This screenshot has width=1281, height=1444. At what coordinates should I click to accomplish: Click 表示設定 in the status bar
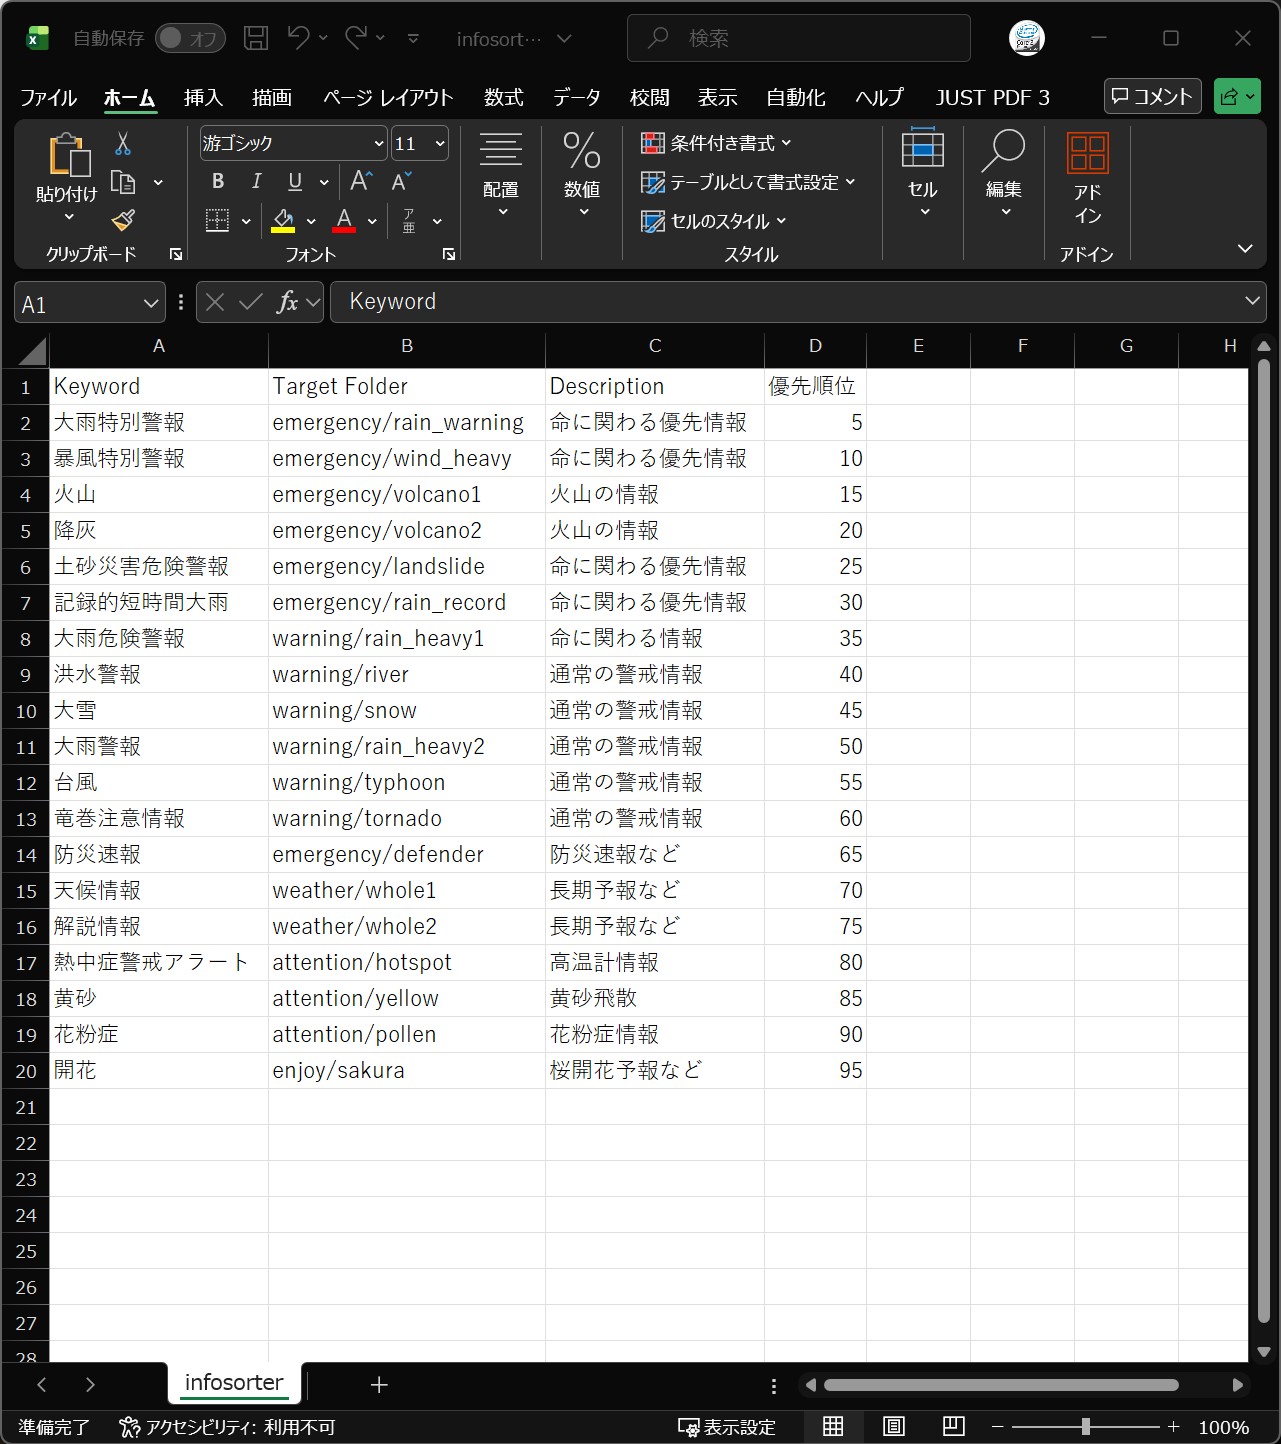727,1427
